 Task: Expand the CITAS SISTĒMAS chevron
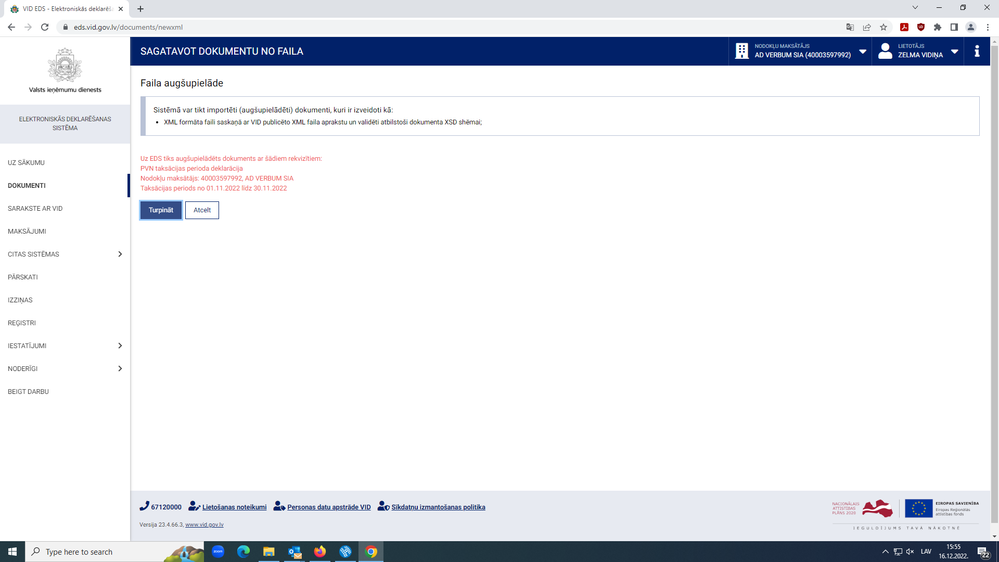[x=120, y=254]
